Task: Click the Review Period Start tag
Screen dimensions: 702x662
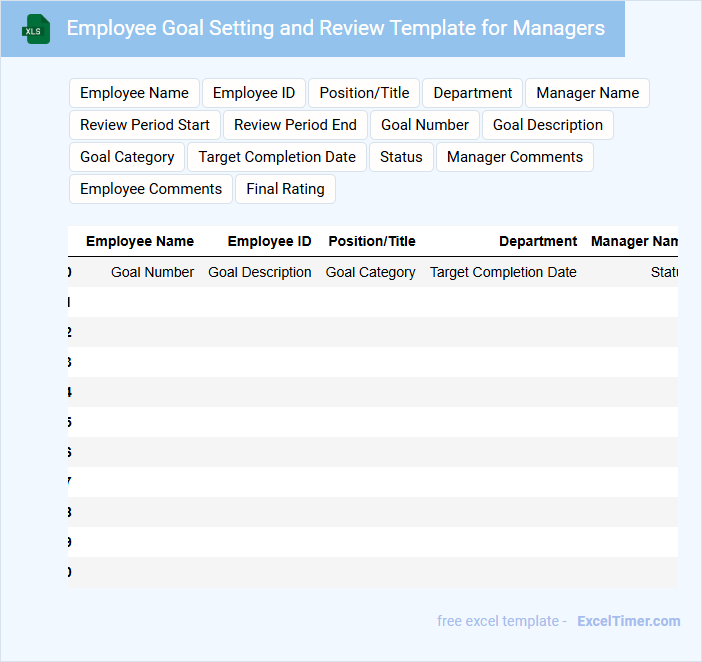Action: [145, 125]
